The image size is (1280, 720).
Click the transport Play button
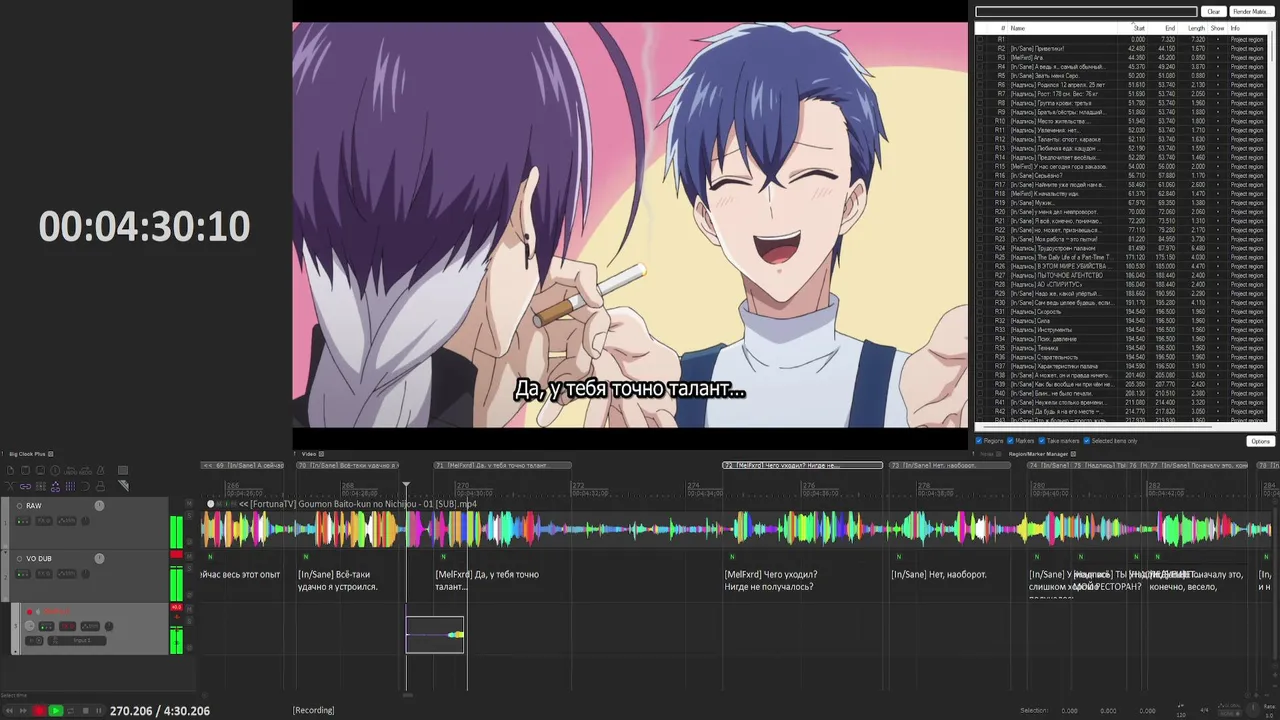click(x=56, y=710)
